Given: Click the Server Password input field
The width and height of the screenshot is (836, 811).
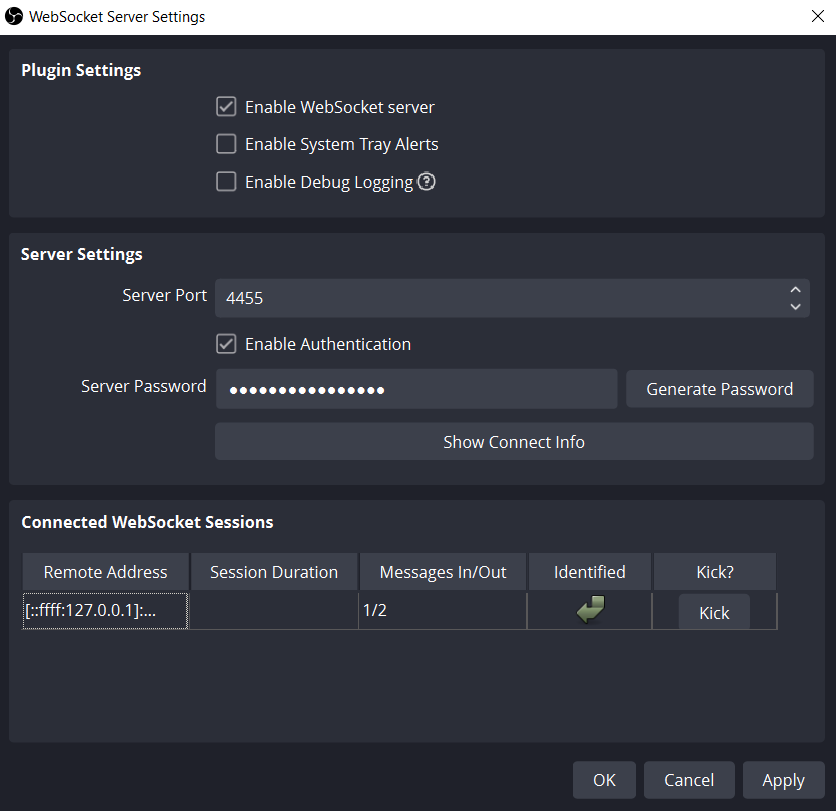Looking at the screenshot, I should pos(417,389).
